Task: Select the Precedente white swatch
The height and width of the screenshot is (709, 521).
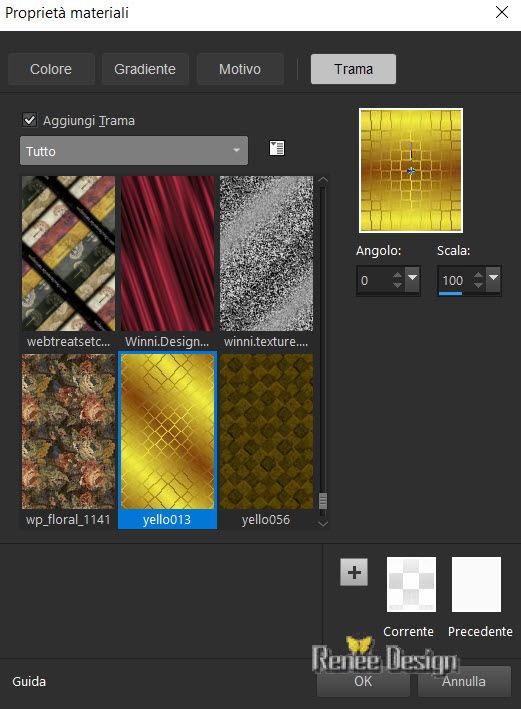Action: [476, 584]
